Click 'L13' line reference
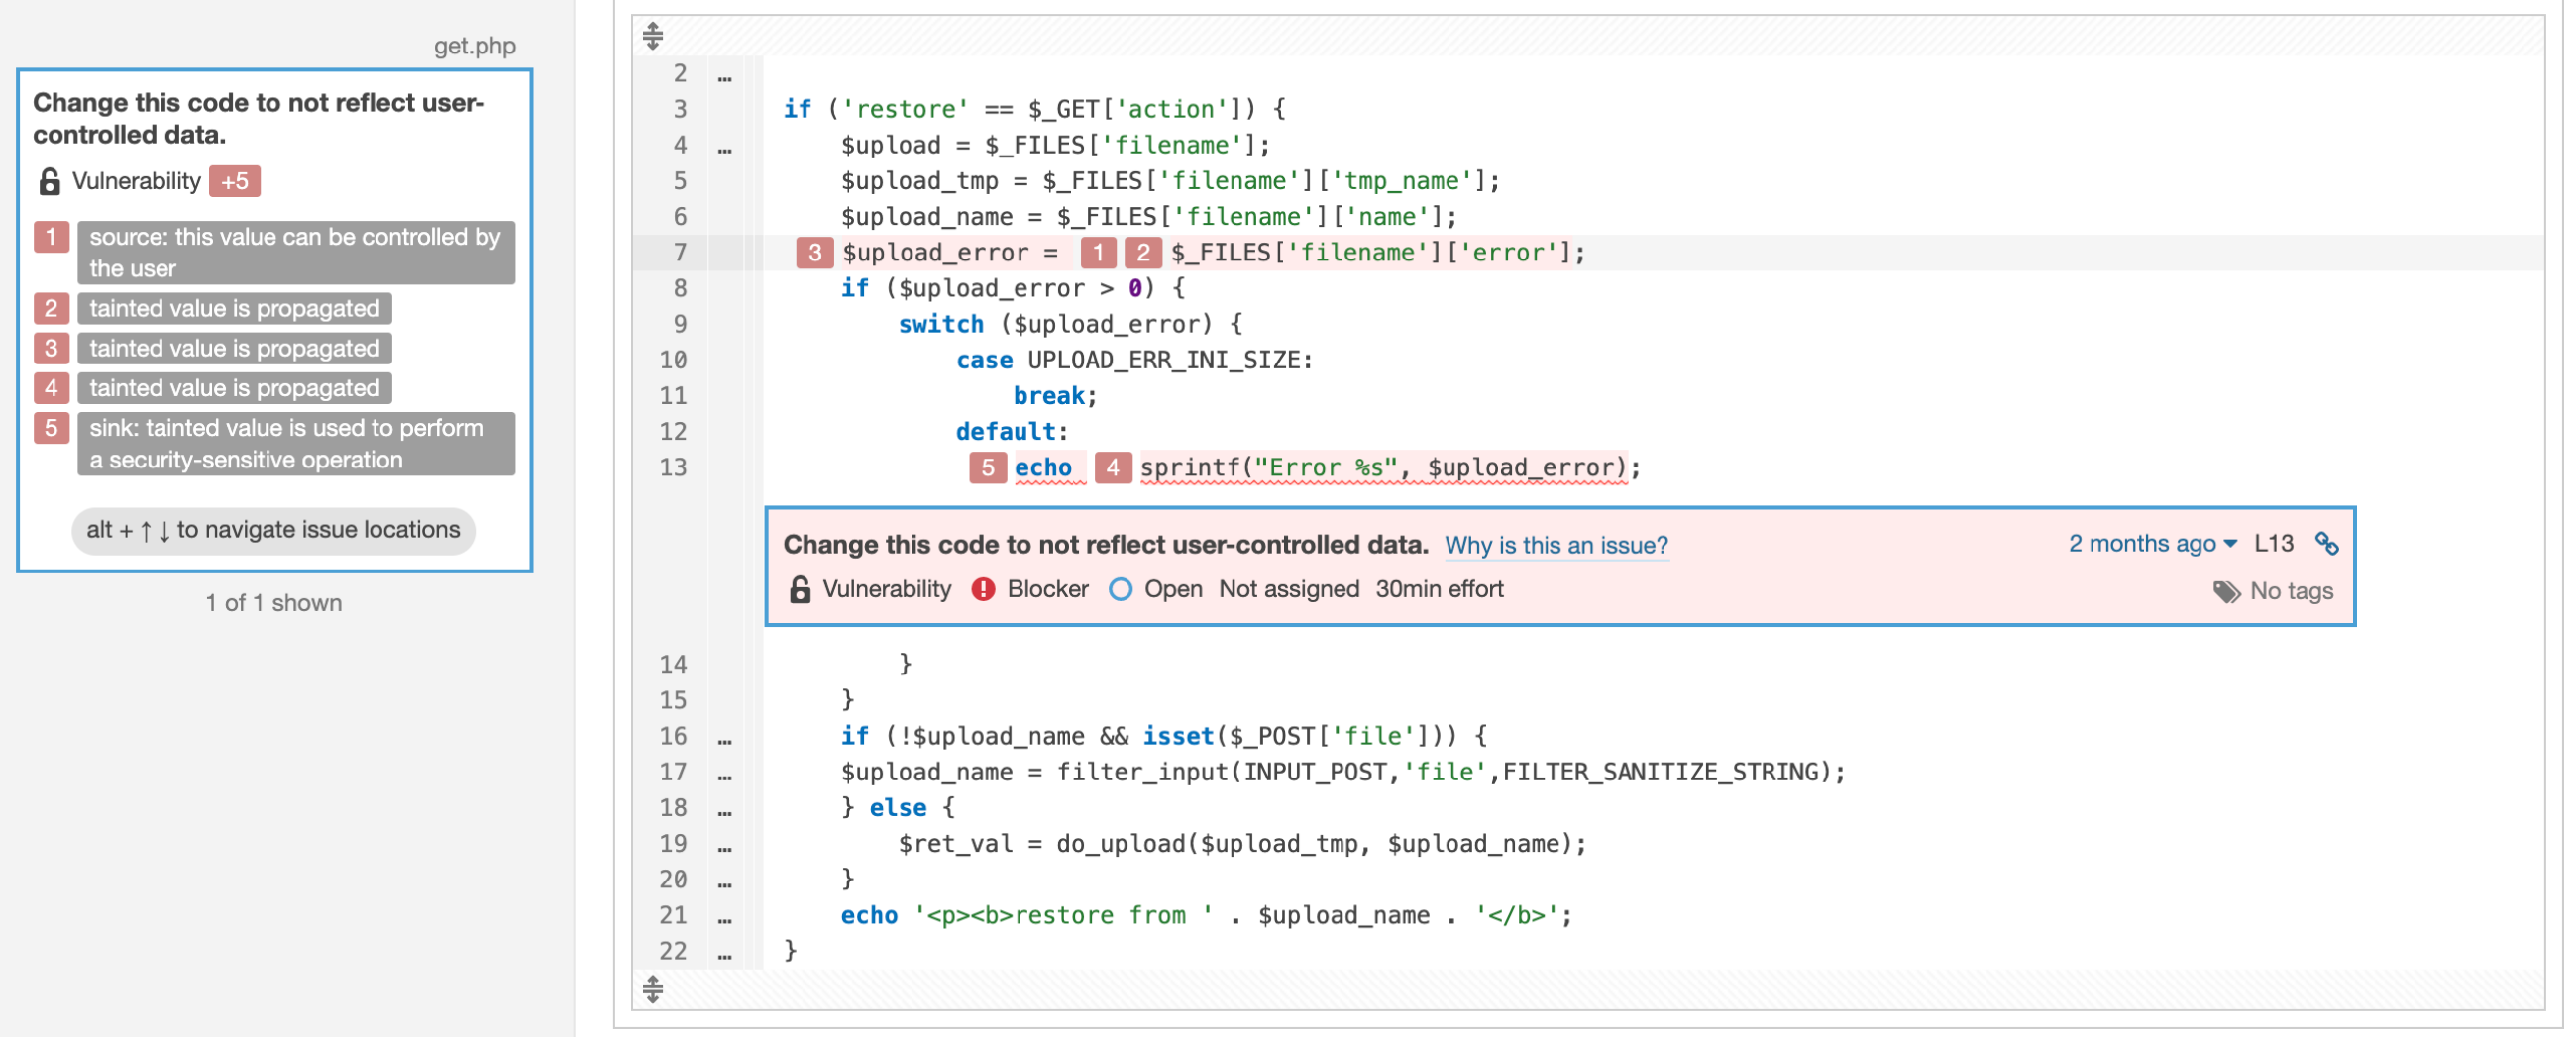The width and height of the screenshot is (2576, 1037). coord(2273,544)
